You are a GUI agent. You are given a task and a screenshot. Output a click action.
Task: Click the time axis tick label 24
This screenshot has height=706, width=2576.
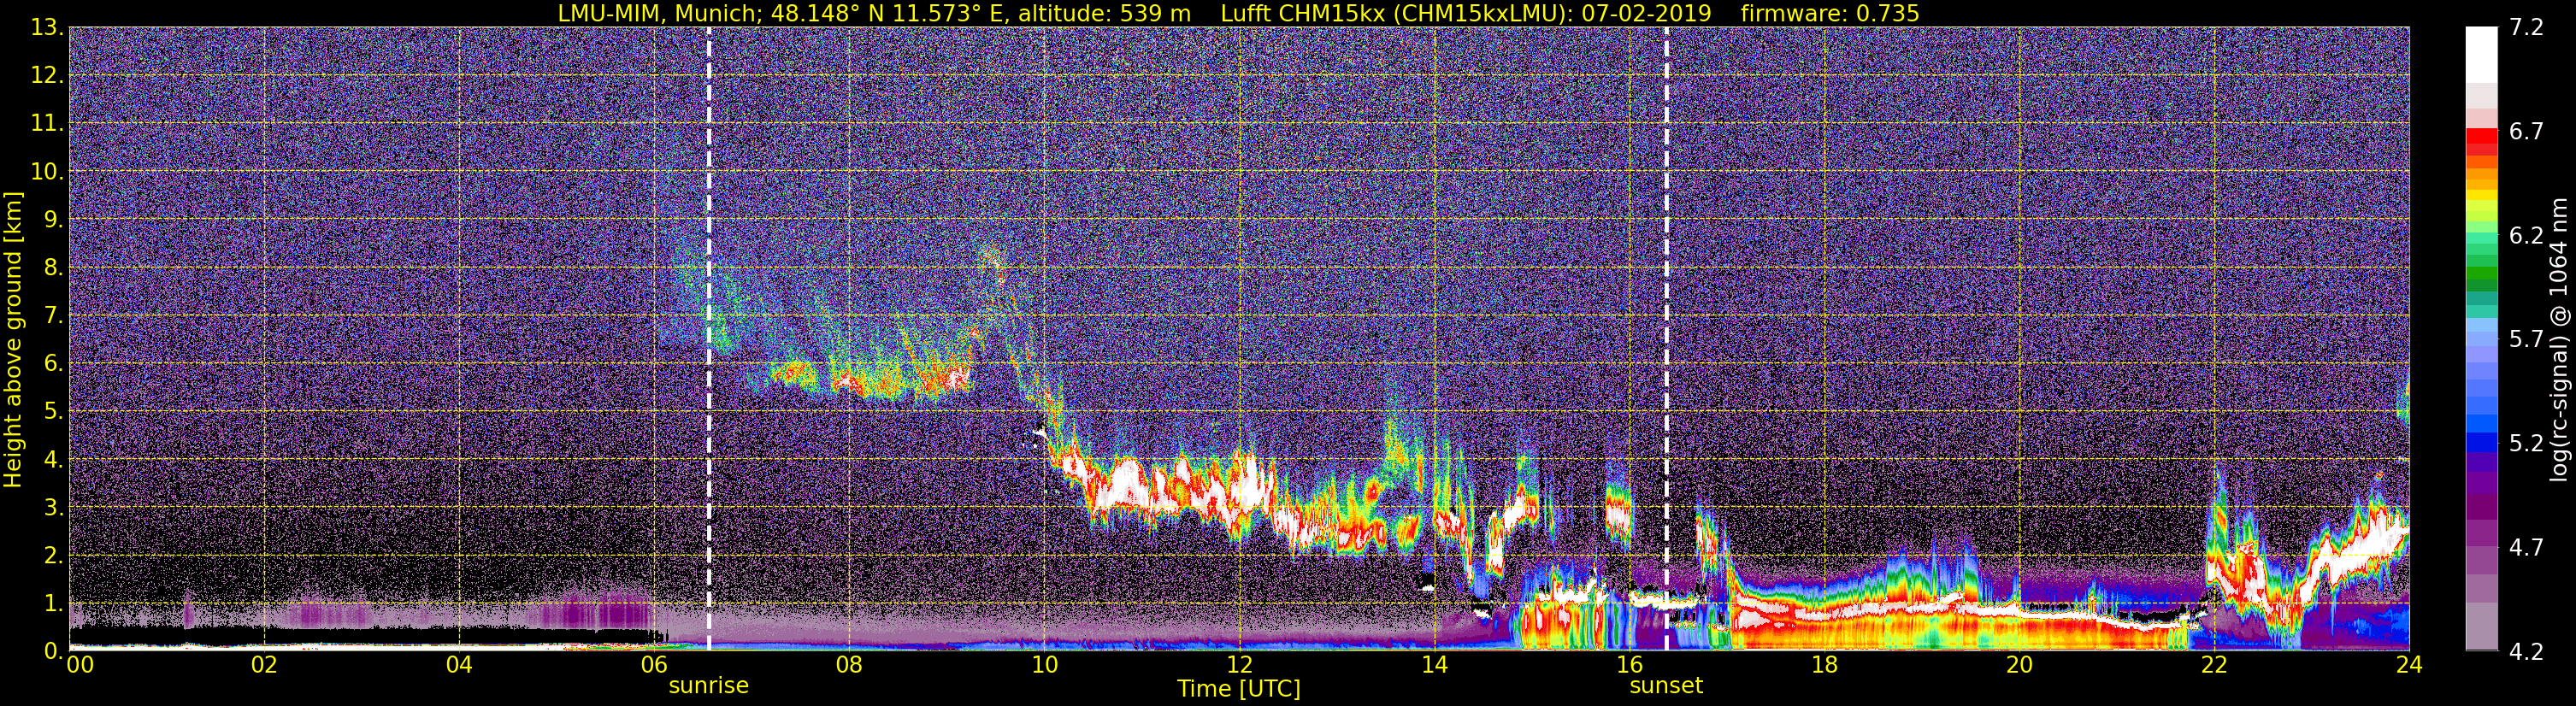[2409, 665]
